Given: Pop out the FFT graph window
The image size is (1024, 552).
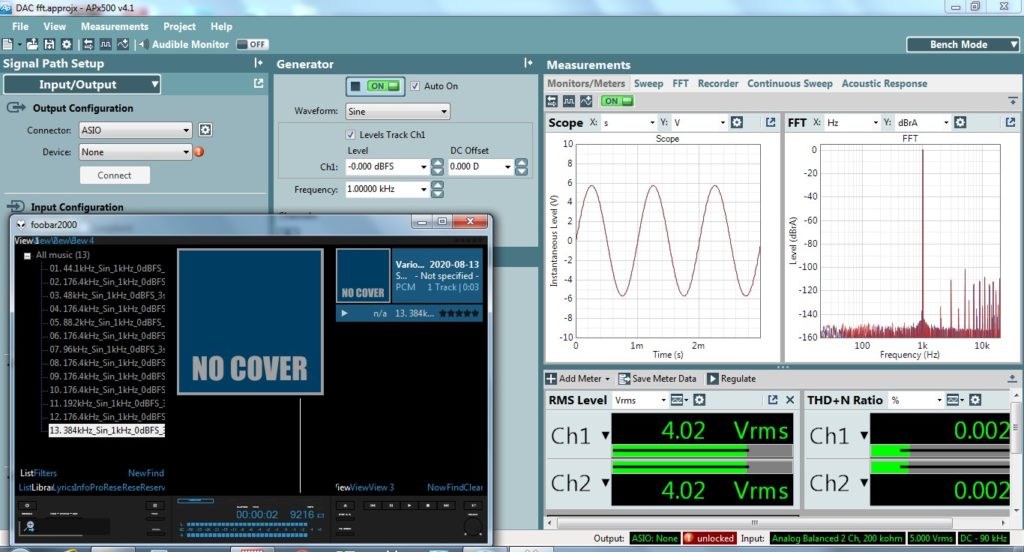Looking at the screenshot, I should [1009, 122].
